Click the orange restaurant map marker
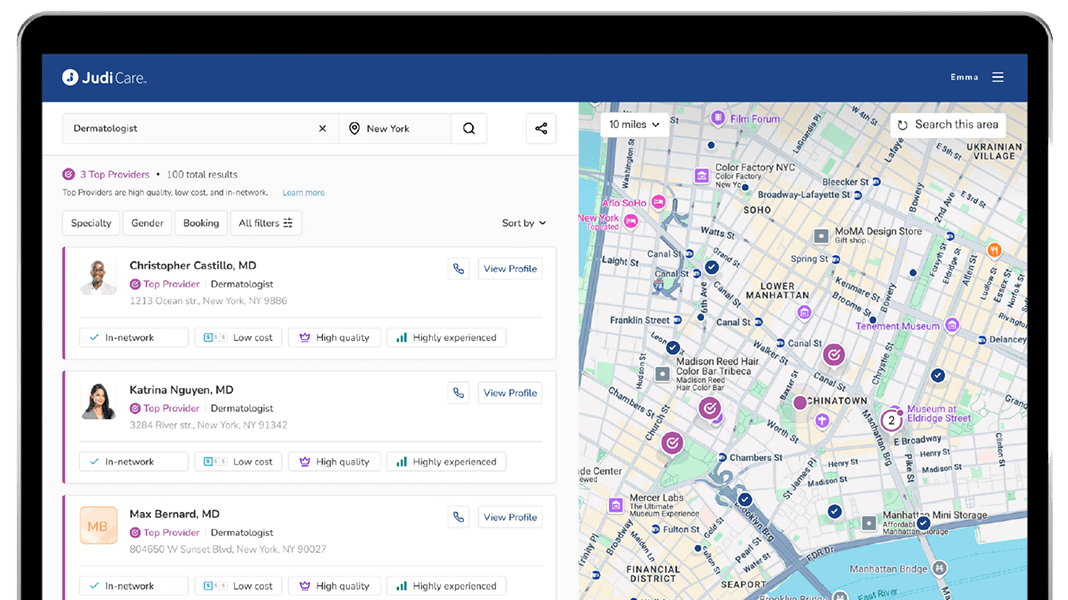1068x600 pixels. pyautogui.click(x=994, y=250)
